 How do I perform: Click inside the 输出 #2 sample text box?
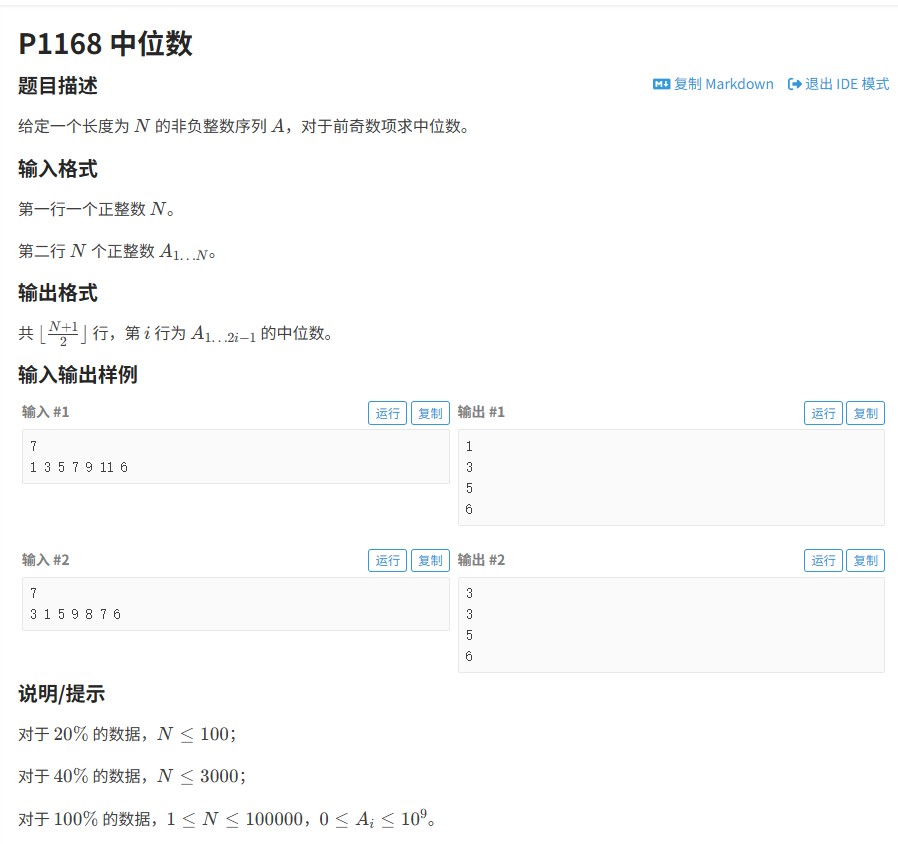click(x=670, y=624)
